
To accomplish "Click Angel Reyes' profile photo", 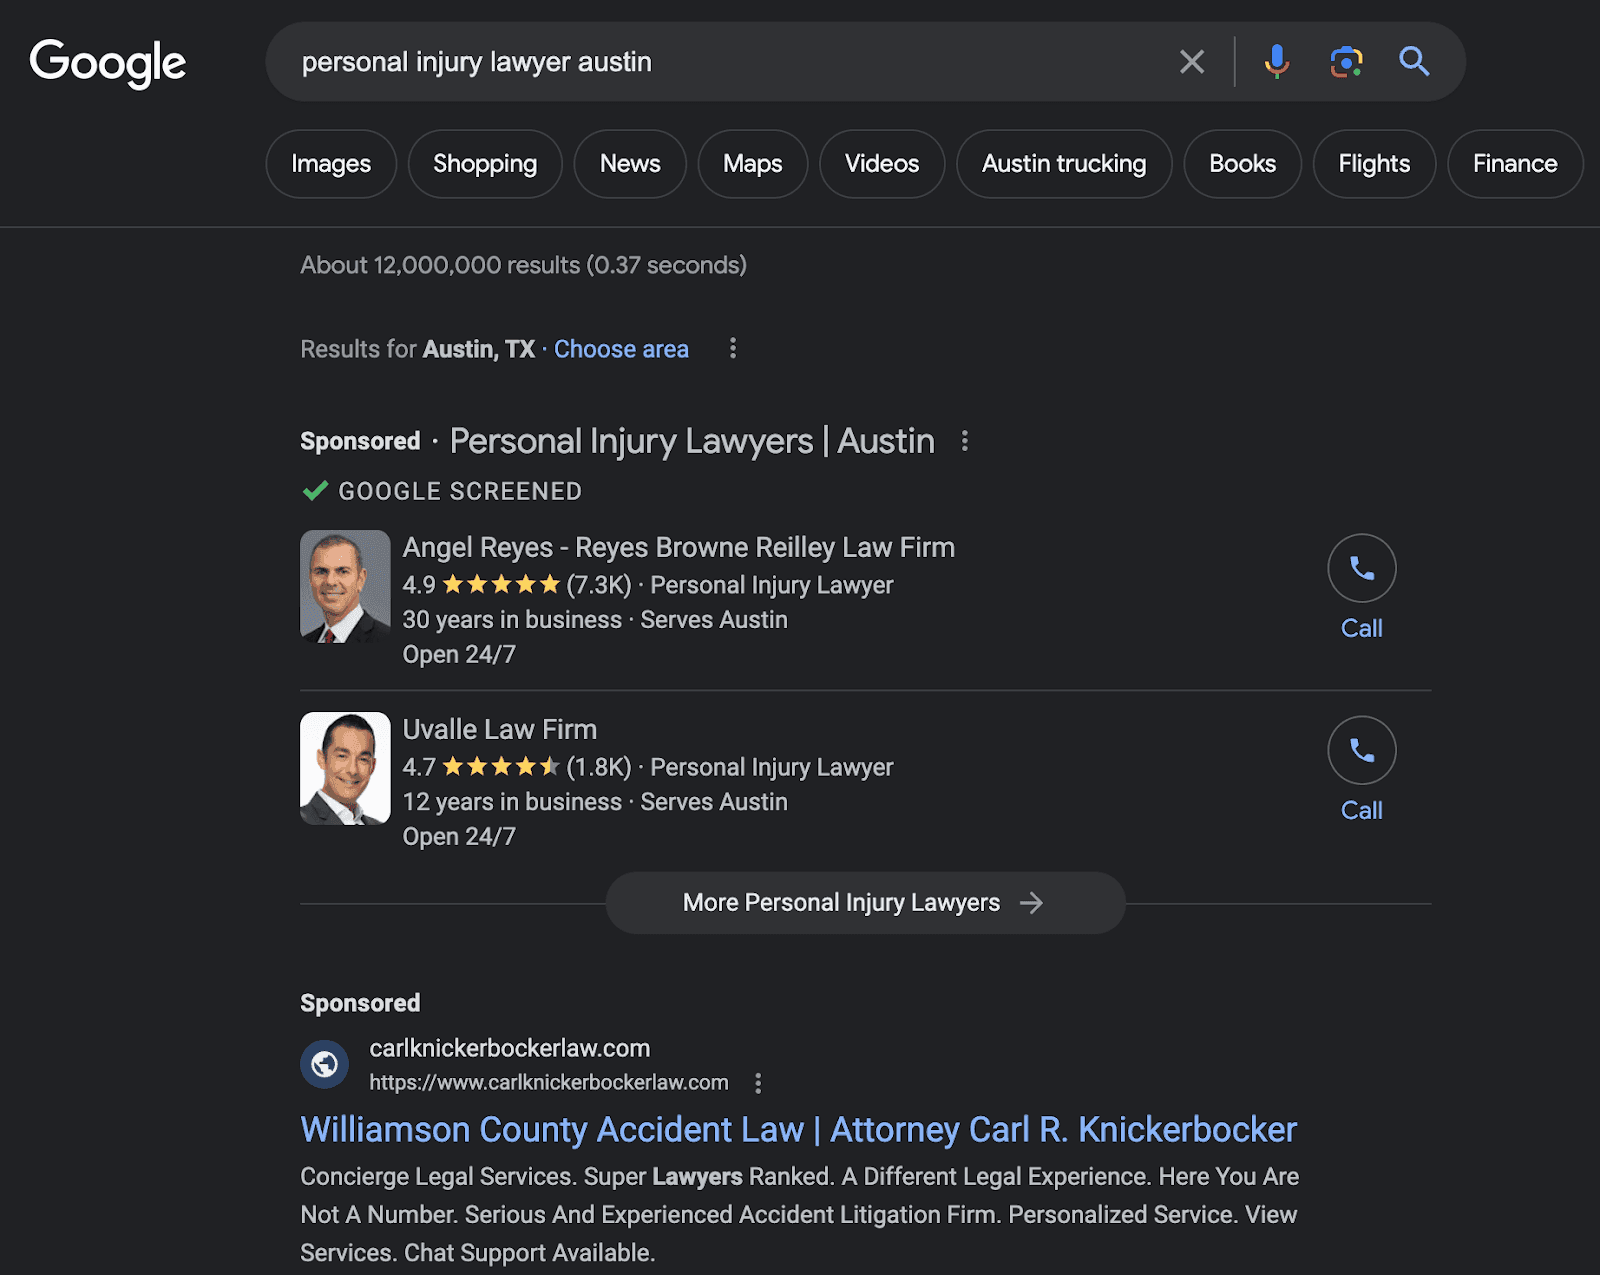I will [x=345, y=586].
